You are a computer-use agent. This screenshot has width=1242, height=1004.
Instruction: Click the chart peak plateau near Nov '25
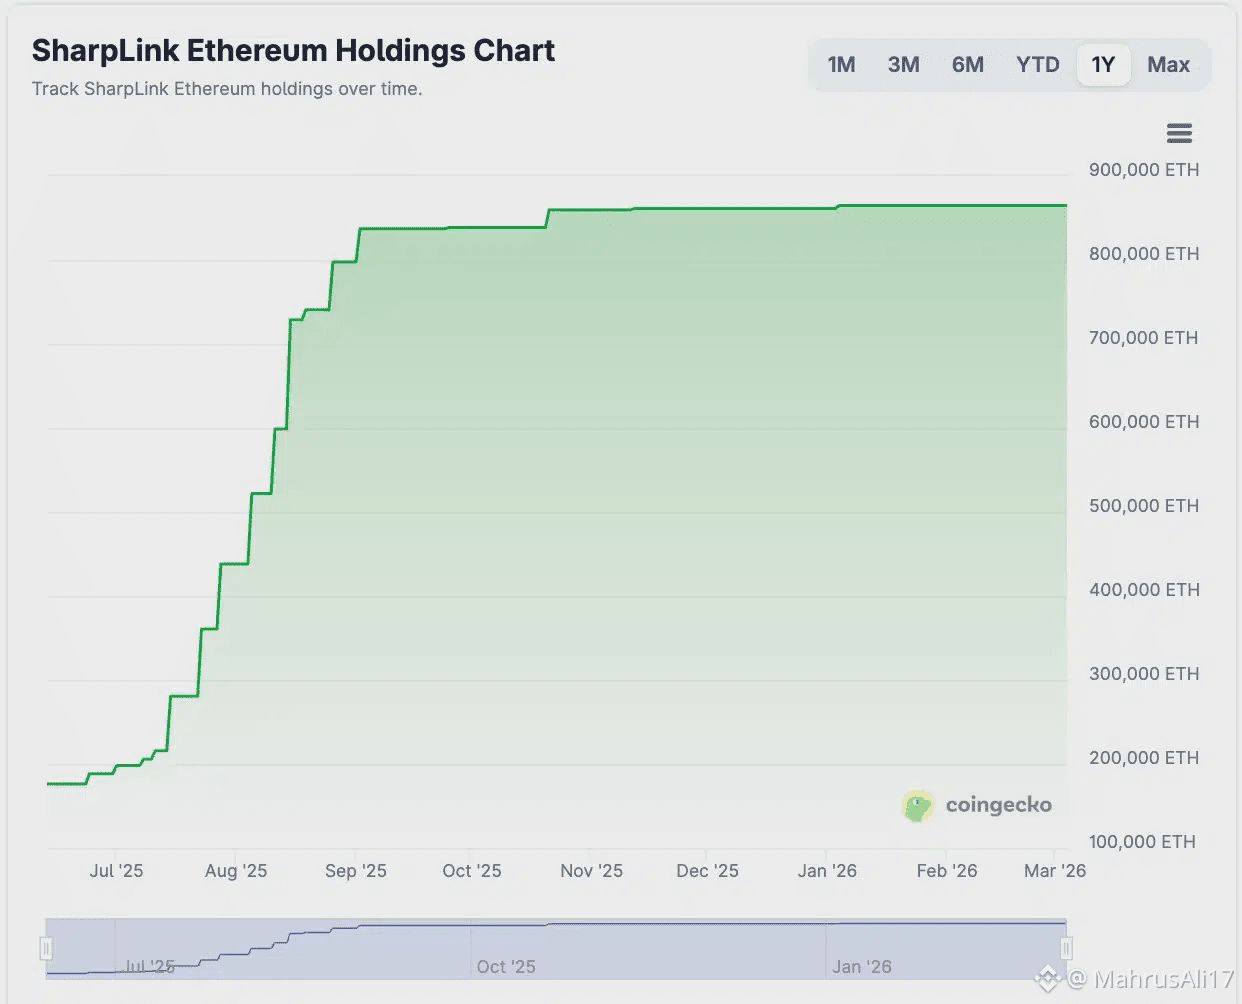click(590, 208)
